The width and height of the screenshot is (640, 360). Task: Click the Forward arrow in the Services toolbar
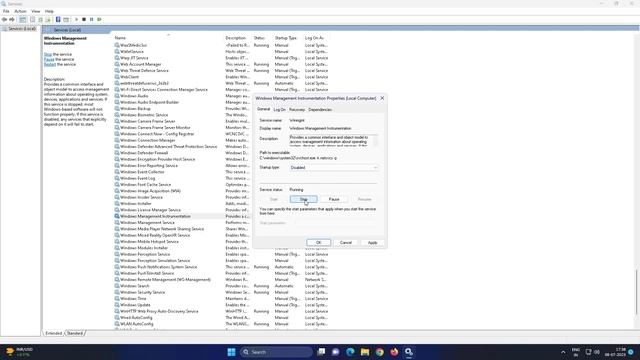coord(12,20)
